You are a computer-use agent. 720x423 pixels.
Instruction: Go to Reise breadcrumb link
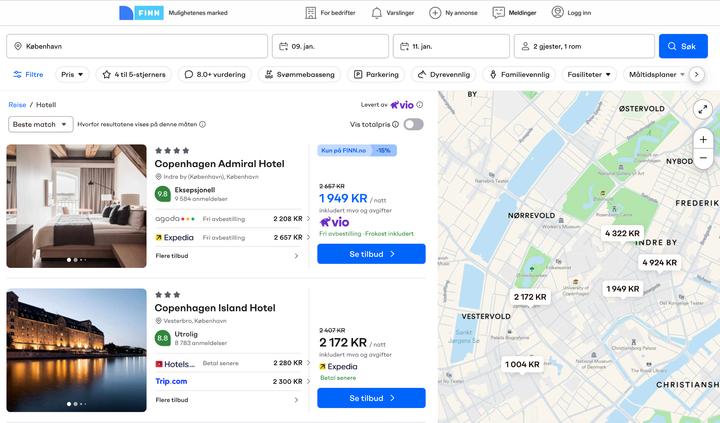pos(17,105)
